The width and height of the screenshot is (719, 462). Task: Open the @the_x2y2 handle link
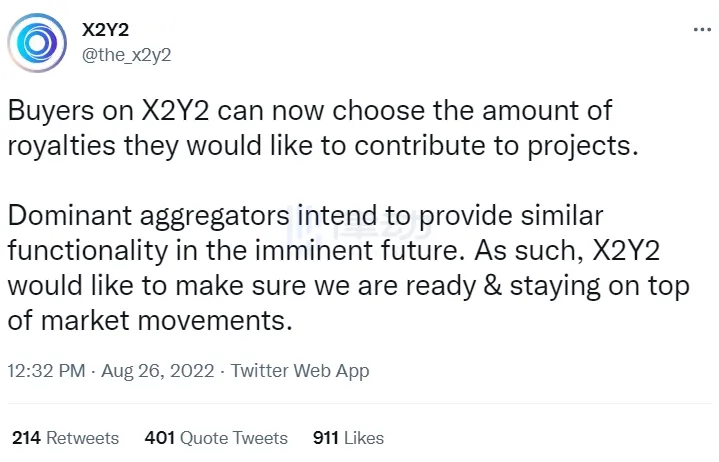126,55
